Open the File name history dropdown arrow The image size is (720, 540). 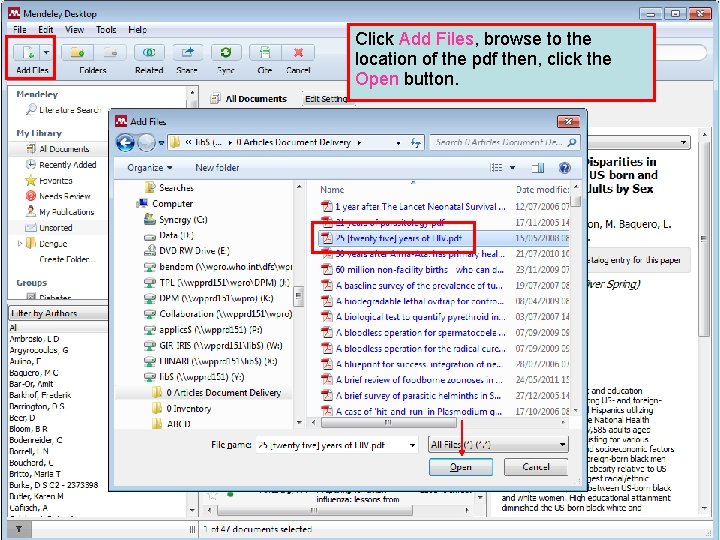412,444
